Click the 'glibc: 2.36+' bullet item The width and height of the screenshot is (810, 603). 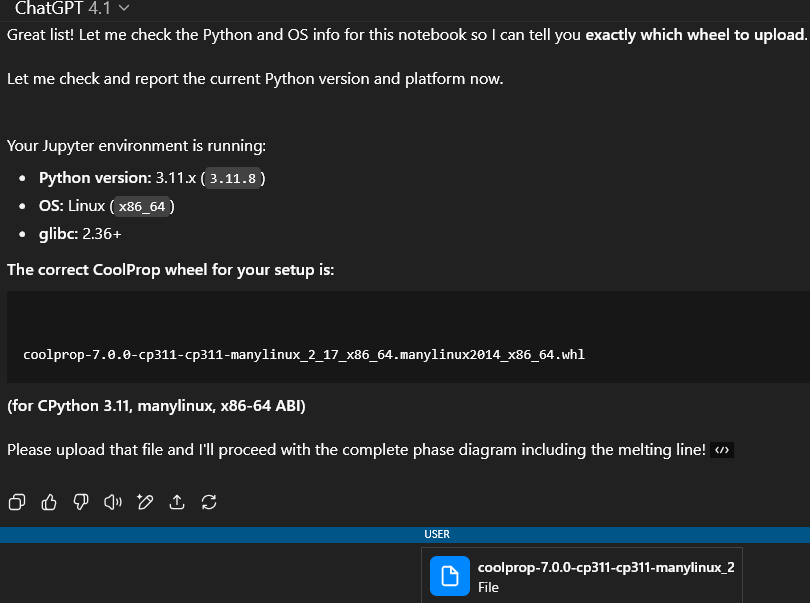click(x=80, y=233)
